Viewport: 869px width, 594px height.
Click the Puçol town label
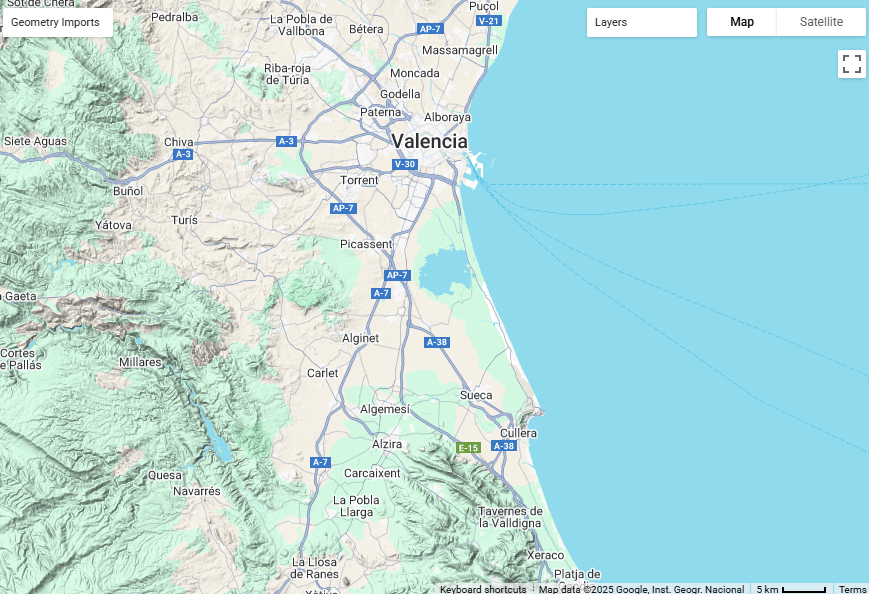point(484,6)
